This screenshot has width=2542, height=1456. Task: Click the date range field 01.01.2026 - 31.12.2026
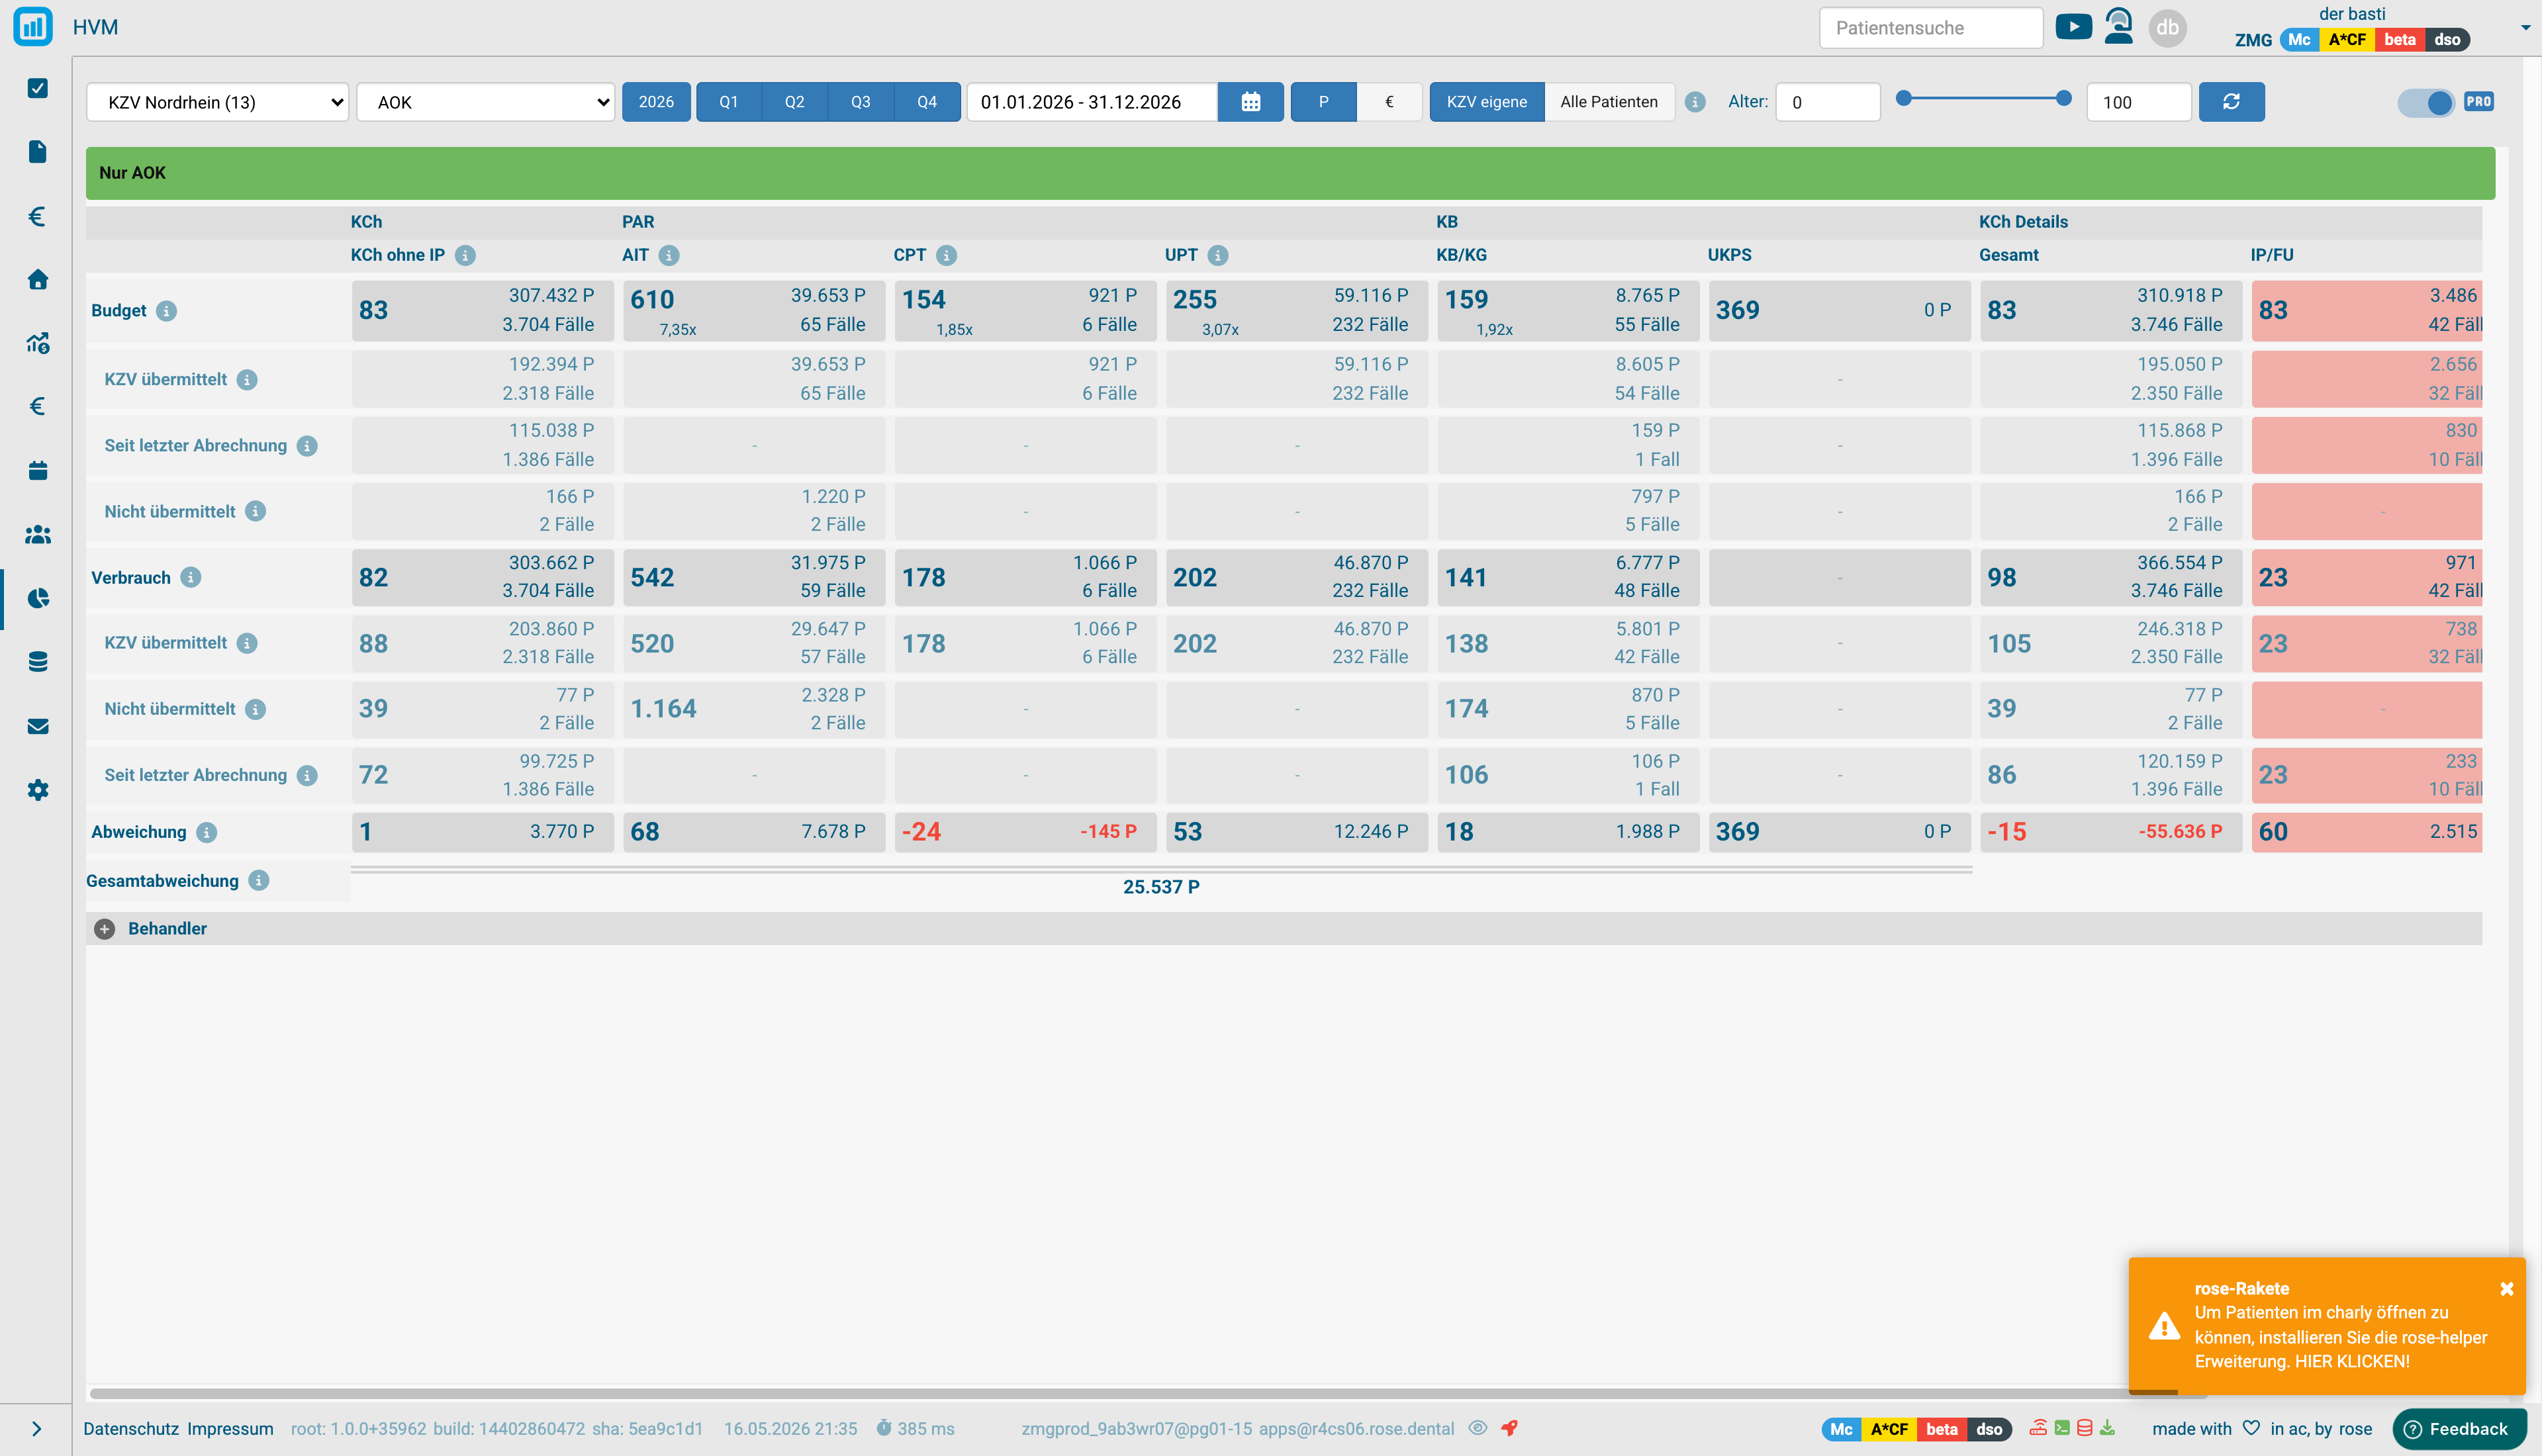pos(1092,102)
